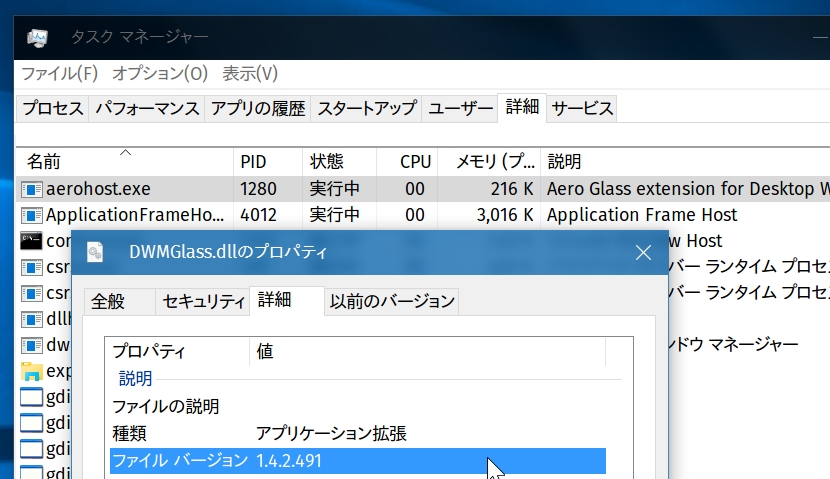Switch to the プロセス tab
830x479 pixels.
(53, 109)
